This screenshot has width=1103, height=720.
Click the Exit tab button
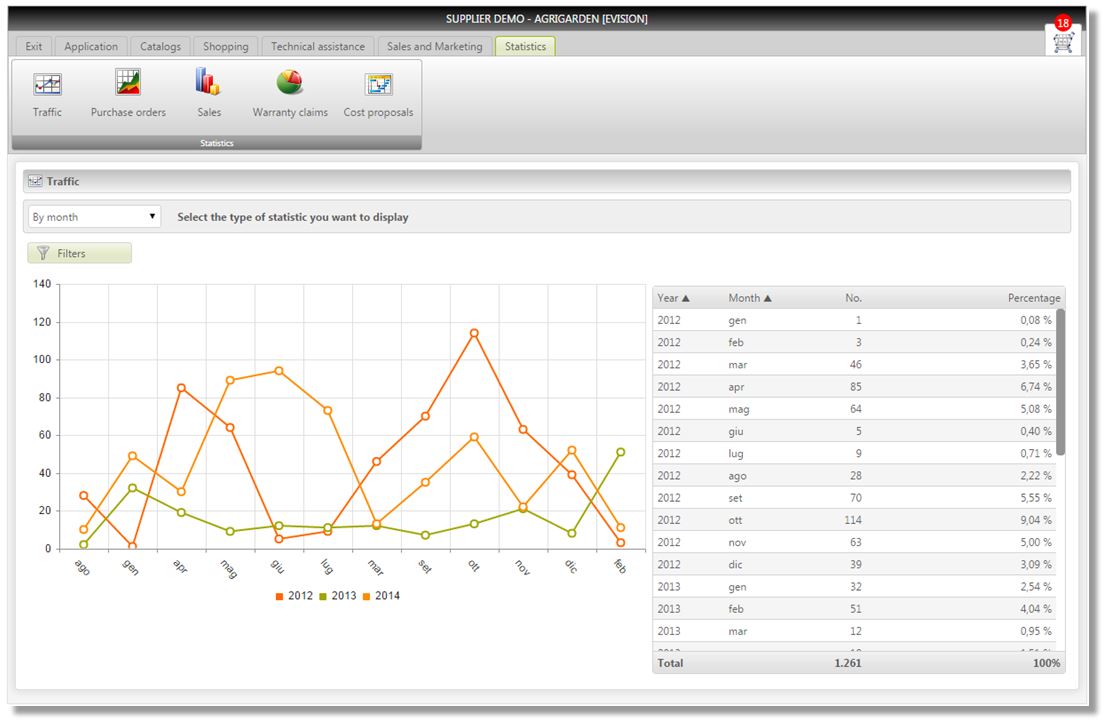pyautogui.click(x=34, y=47)
